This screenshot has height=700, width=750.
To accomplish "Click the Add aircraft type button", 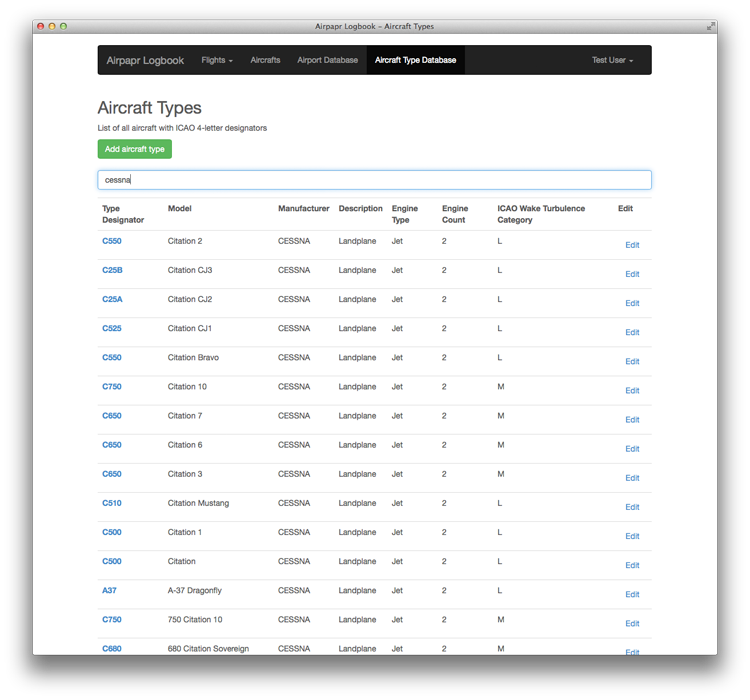I will 134,149.
